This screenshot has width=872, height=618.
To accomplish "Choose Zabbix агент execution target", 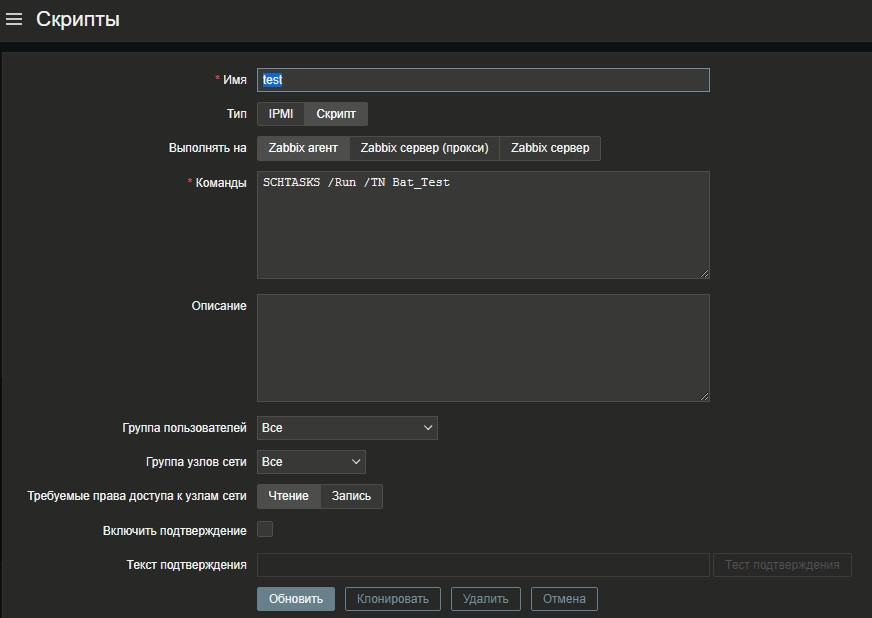I will [x=303, y=148].
